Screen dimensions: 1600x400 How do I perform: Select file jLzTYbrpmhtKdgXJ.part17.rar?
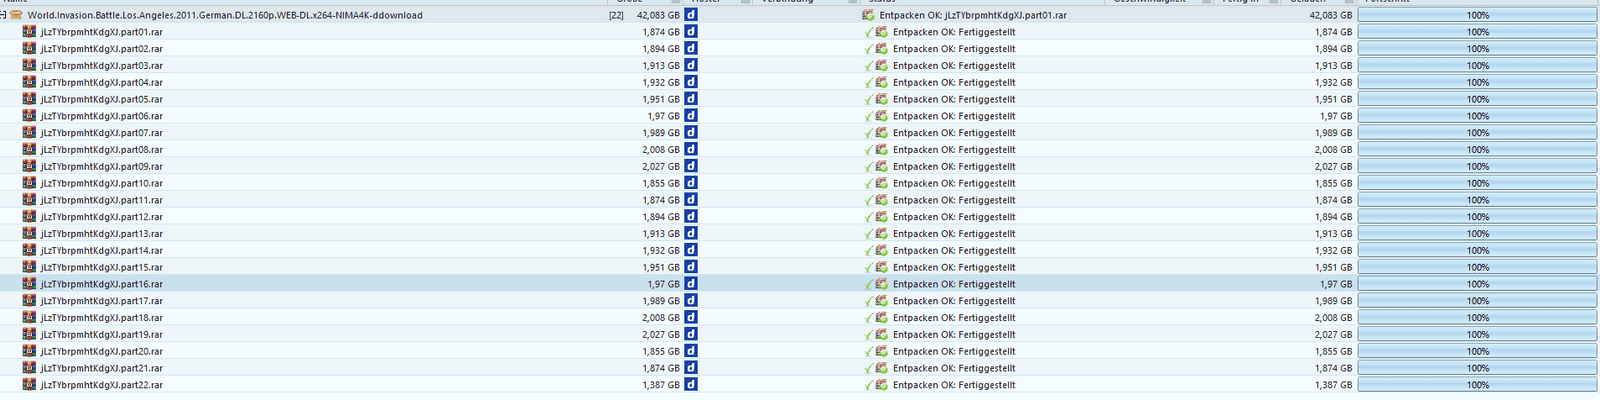[x=102, y=301]
